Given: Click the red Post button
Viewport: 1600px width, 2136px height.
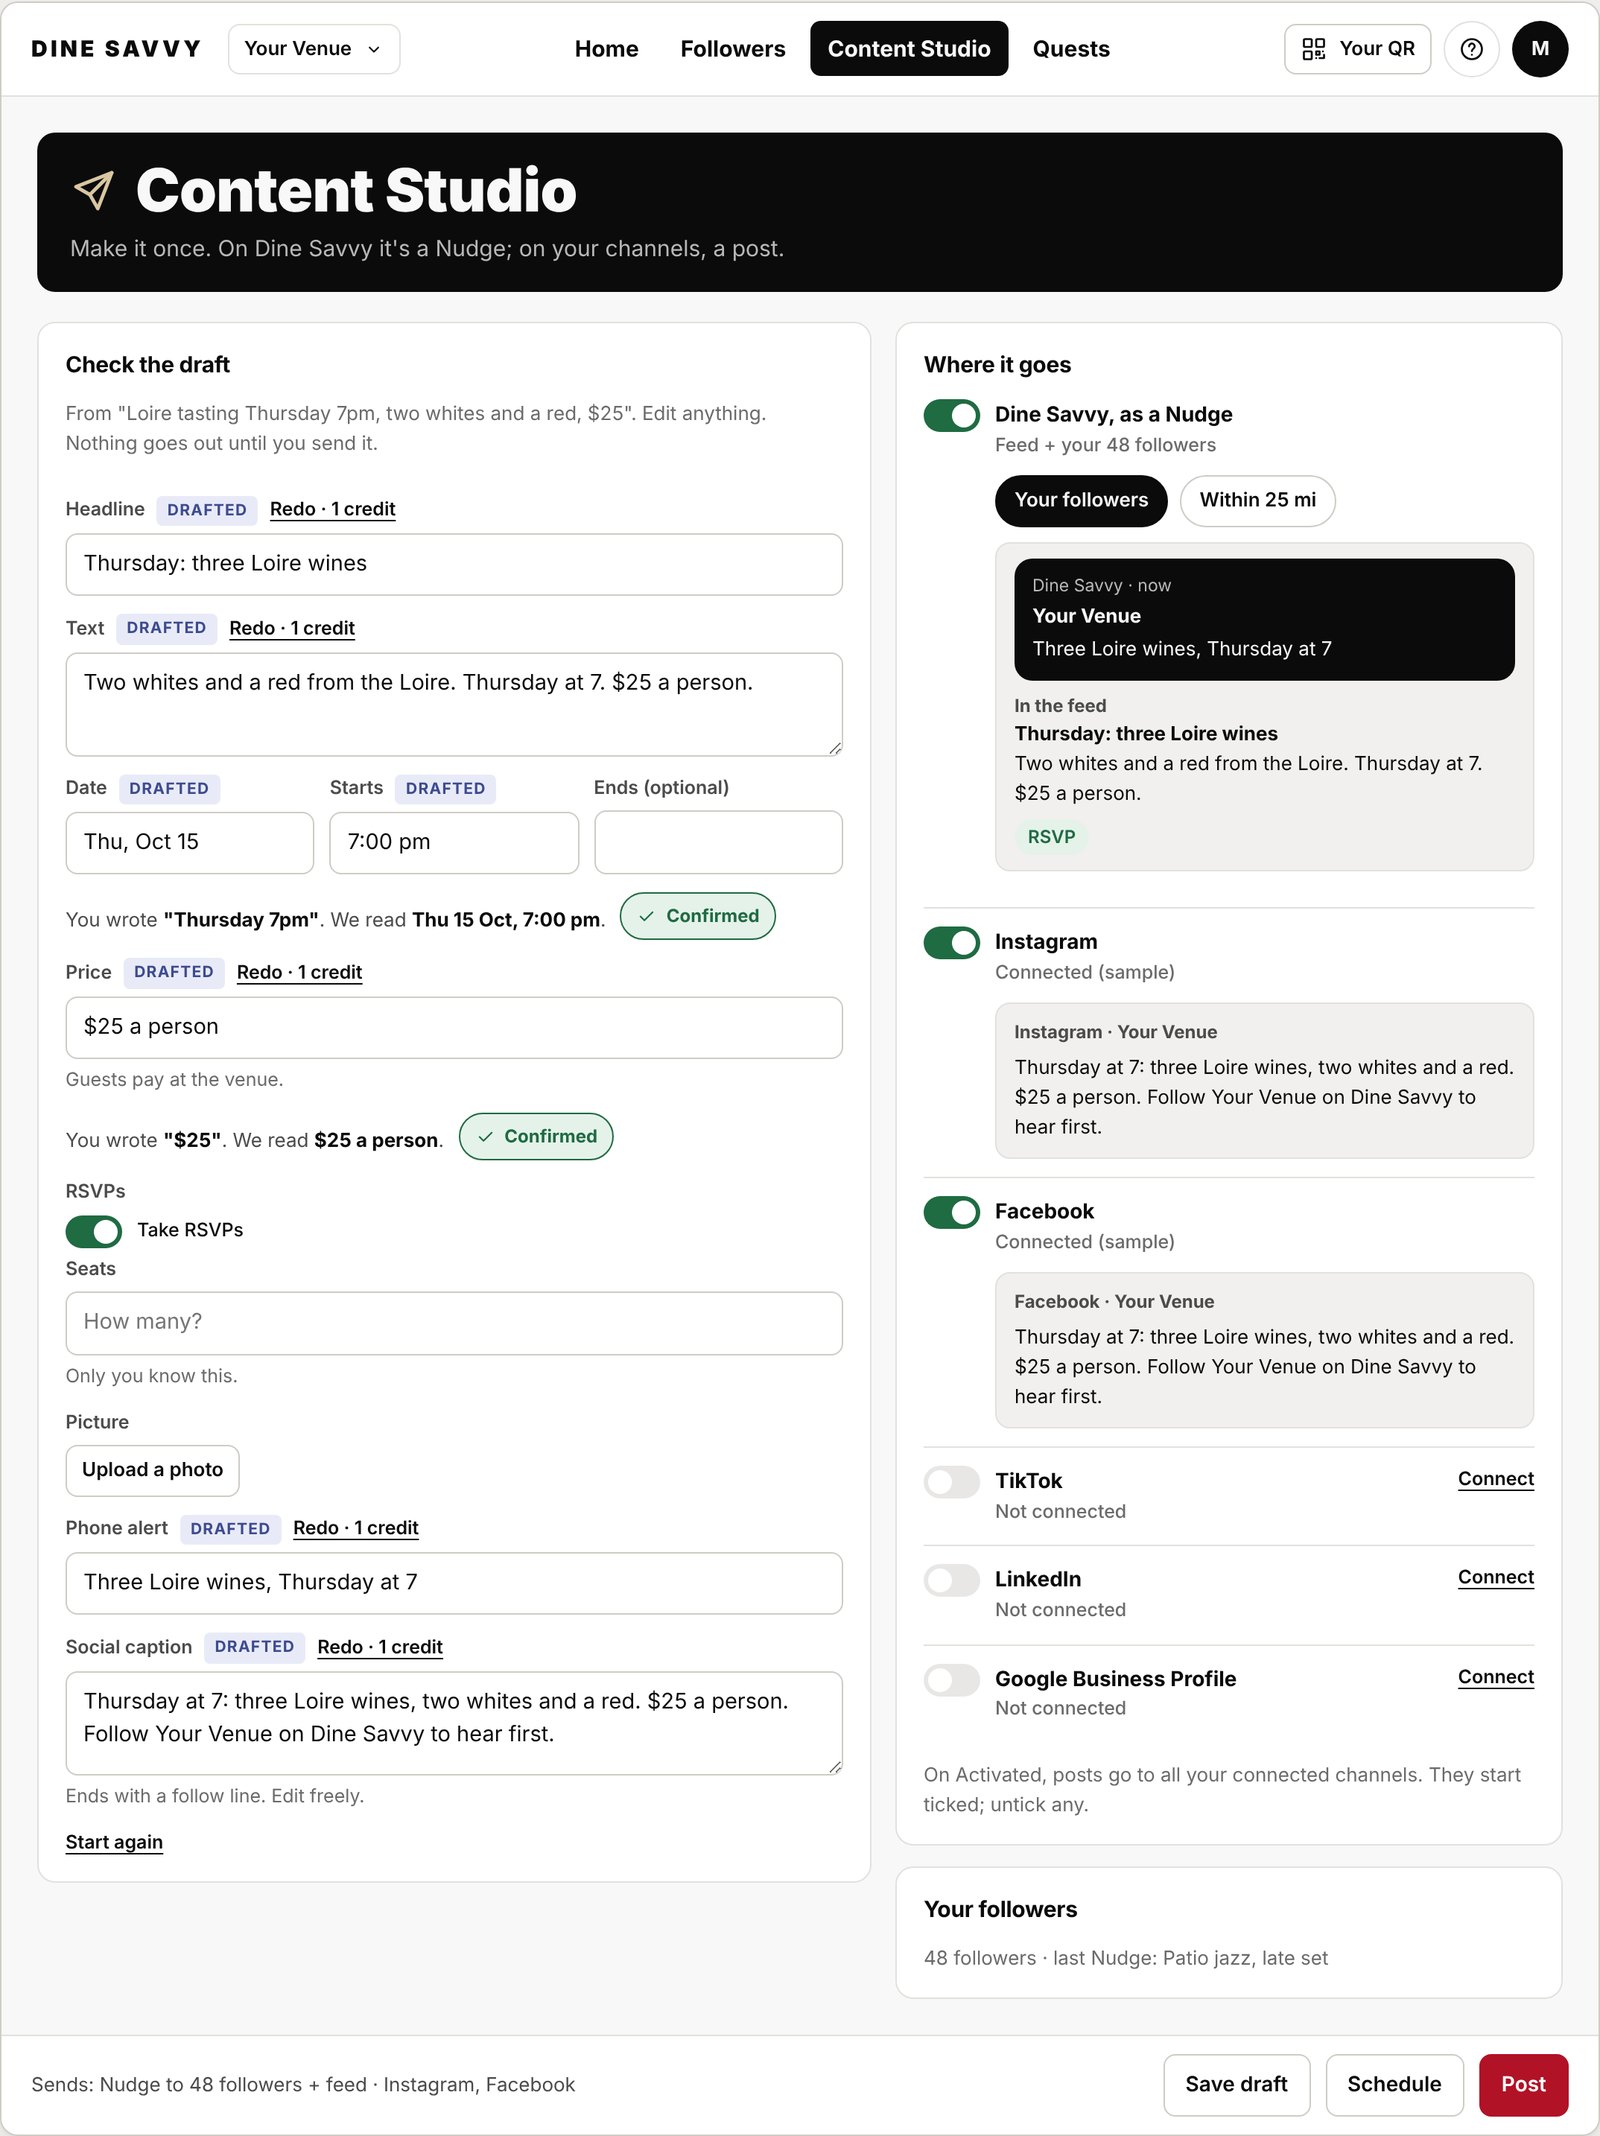Looking at the screenshot, I should point(1523,2085).
